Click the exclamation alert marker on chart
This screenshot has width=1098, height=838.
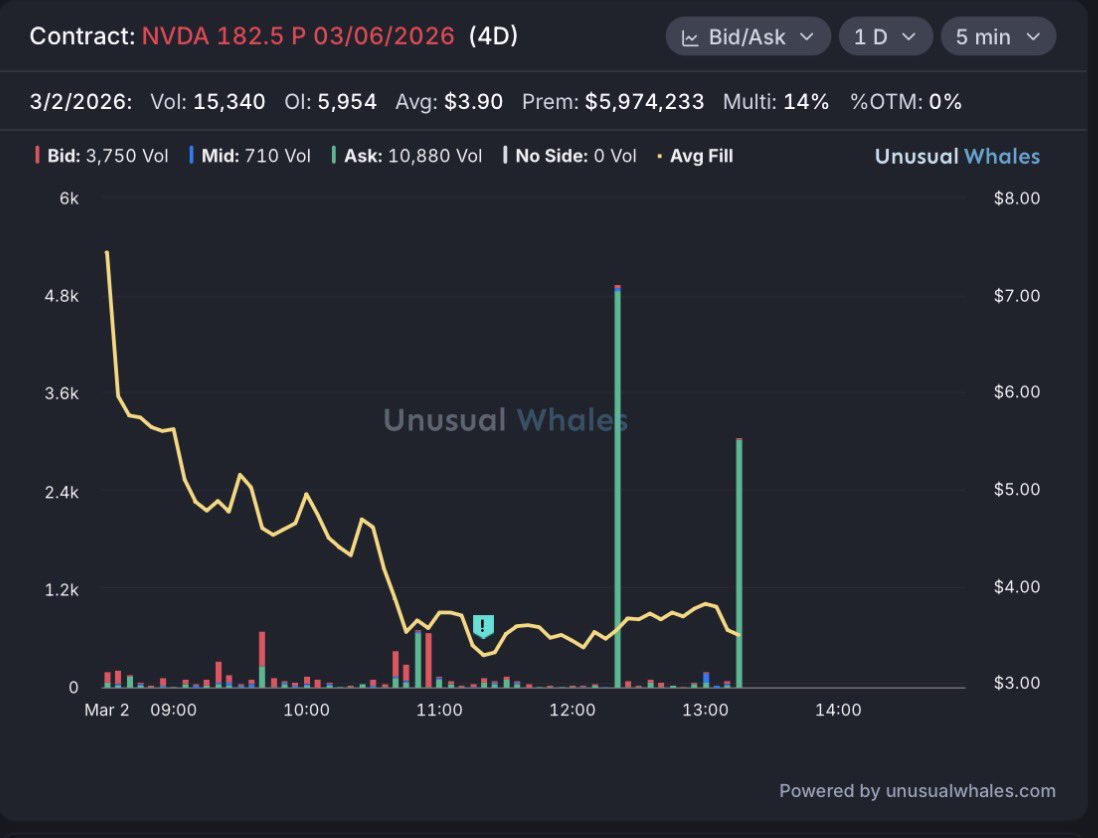point(483,625)
